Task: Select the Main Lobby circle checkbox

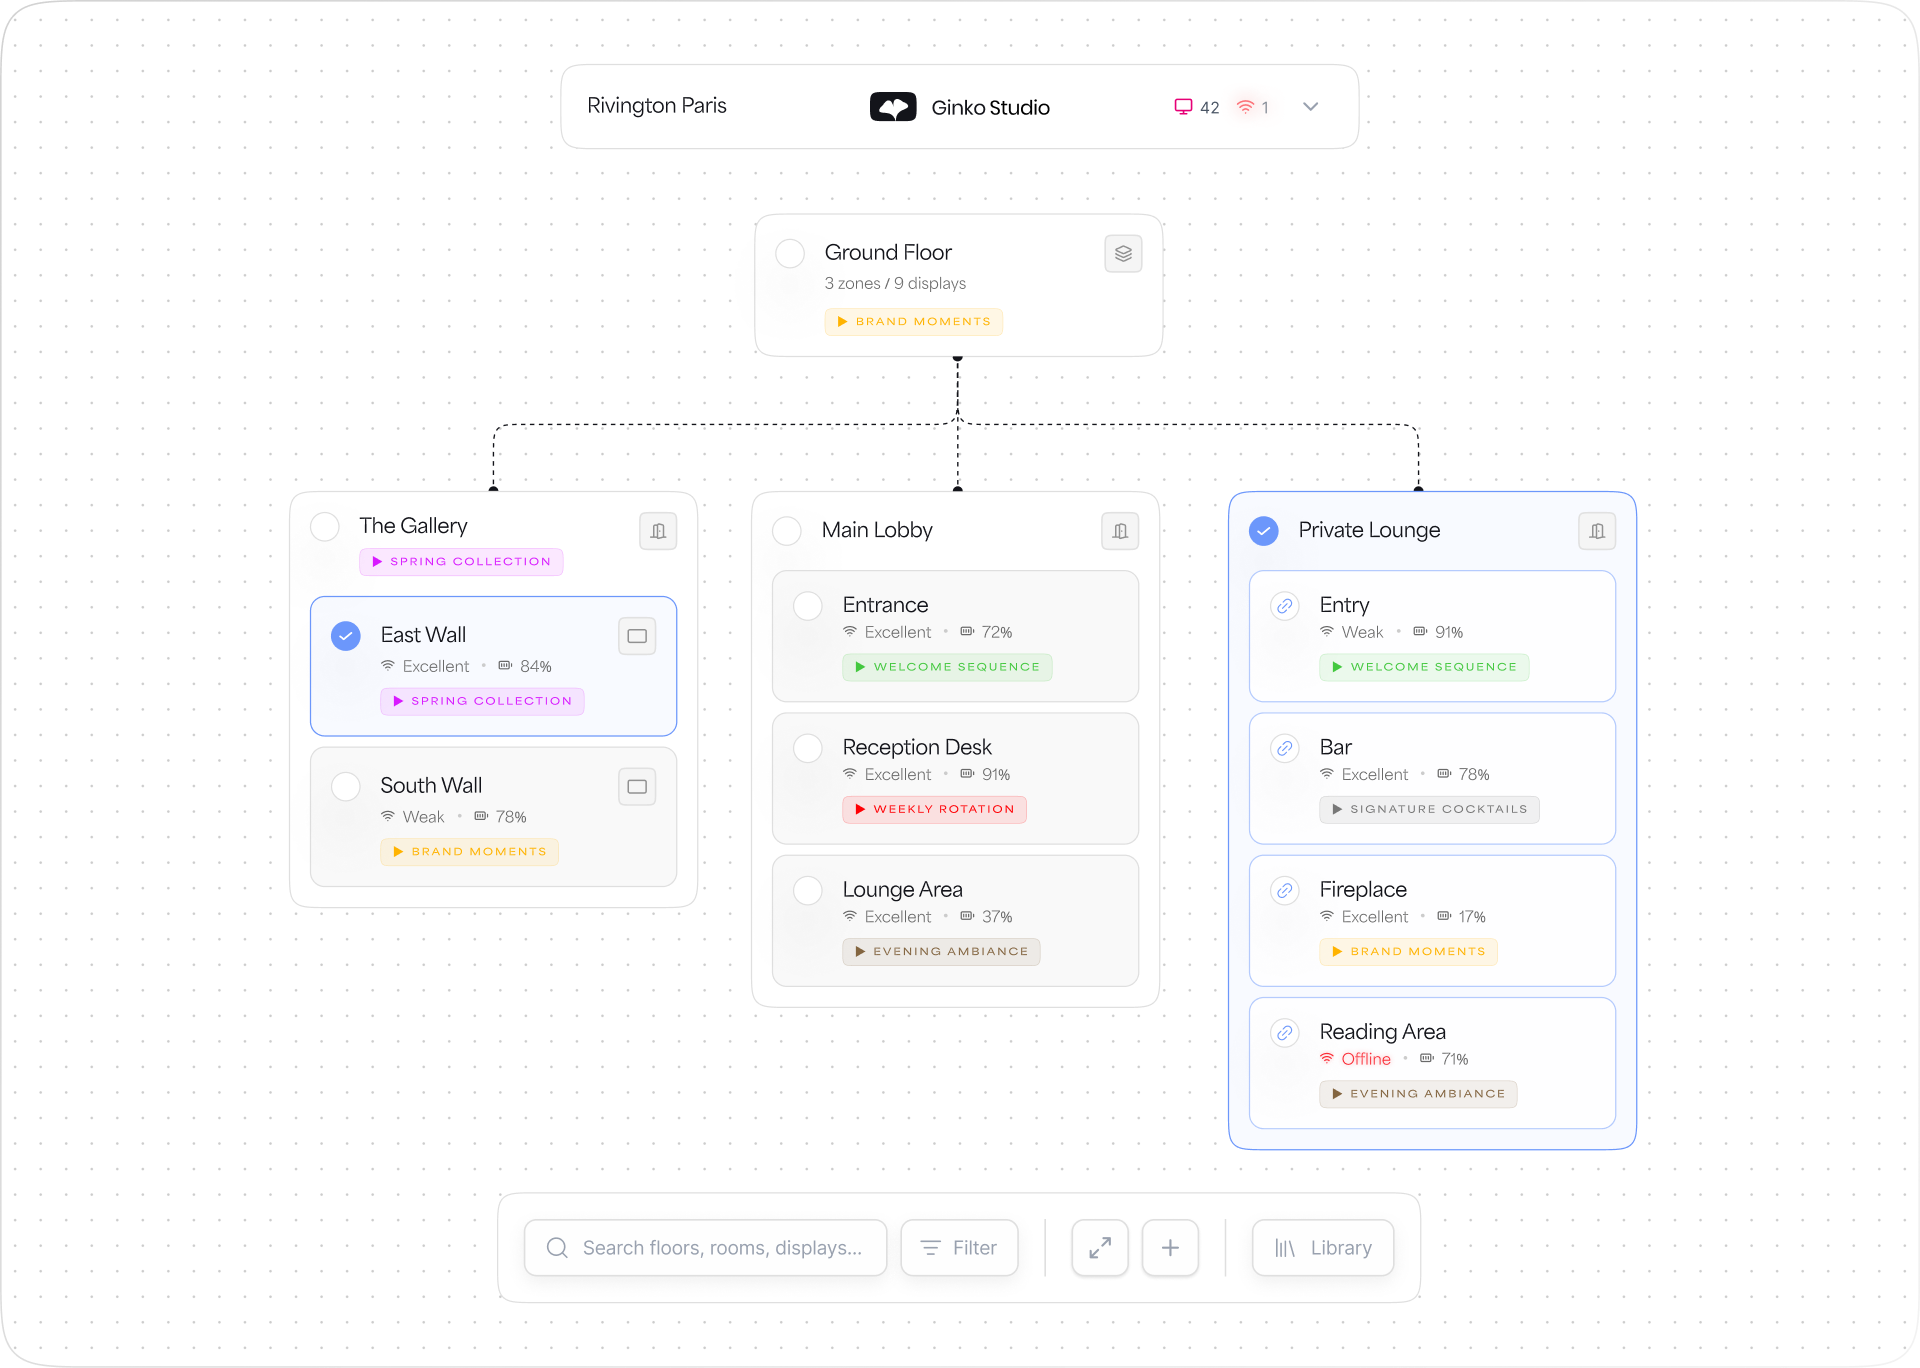Action: point(787,531)
